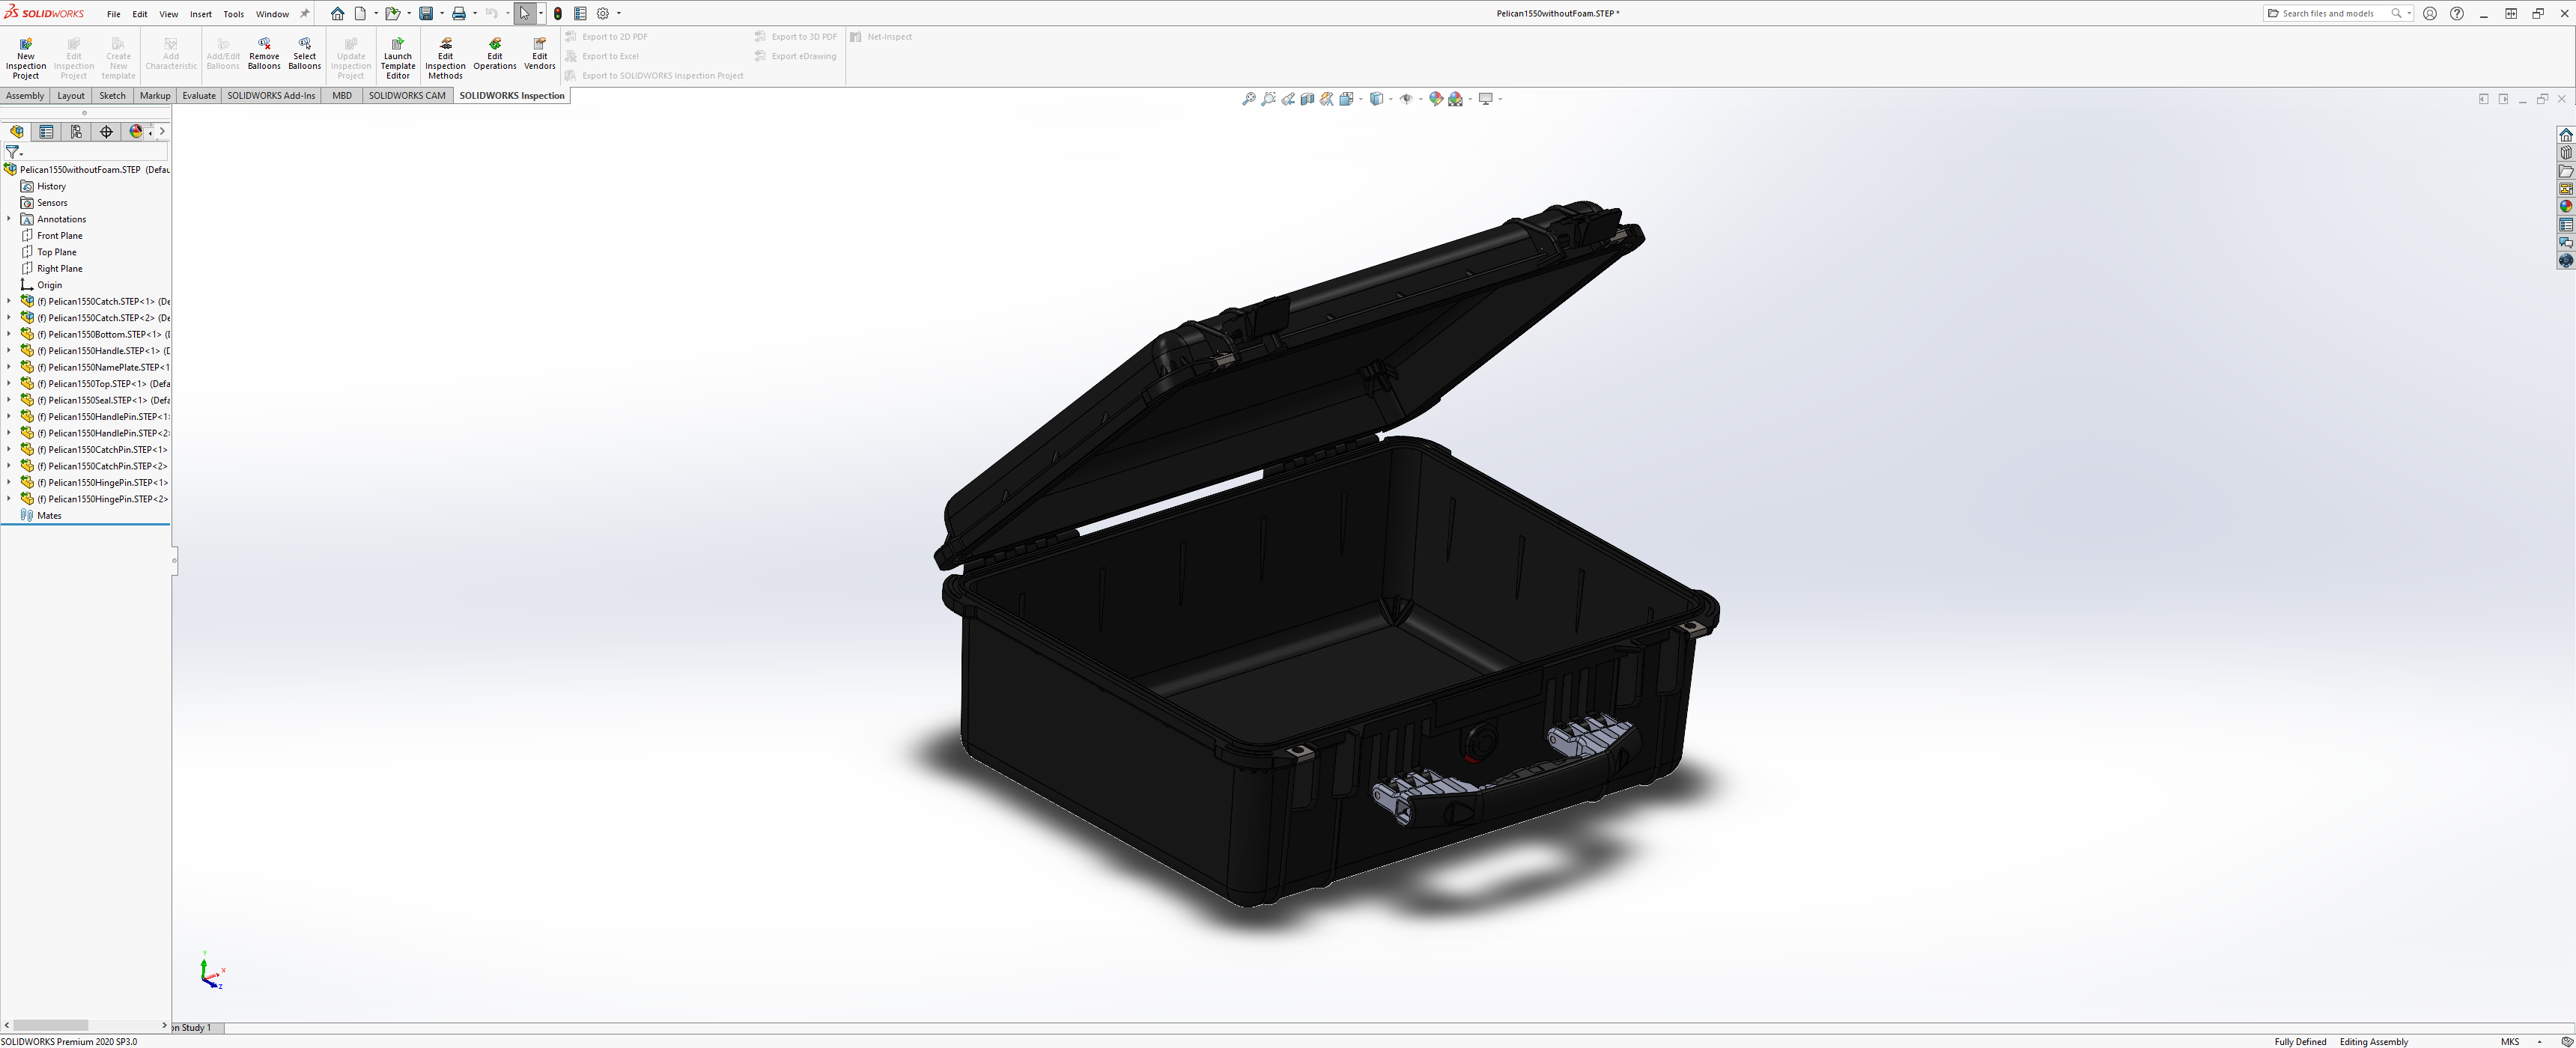Activate Section View tool
The image size is (2576, 1048).
tap(1307, 99)
